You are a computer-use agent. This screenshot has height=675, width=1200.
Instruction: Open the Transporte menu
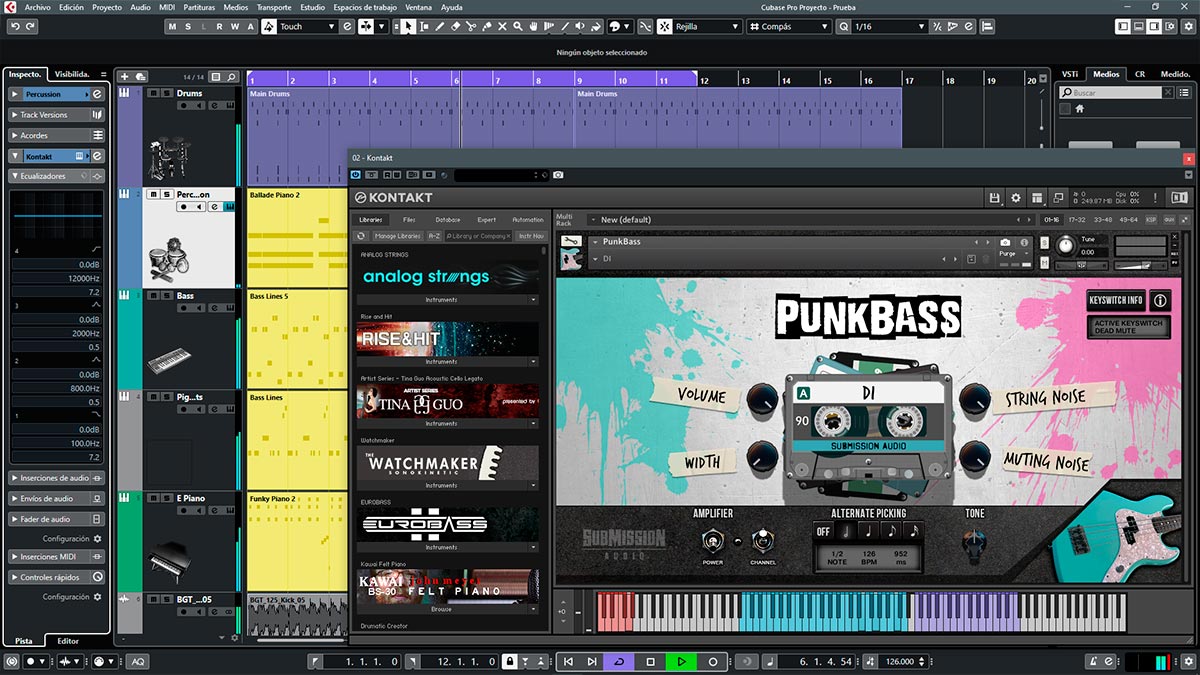pyautogui.click(x=274, y=7)
